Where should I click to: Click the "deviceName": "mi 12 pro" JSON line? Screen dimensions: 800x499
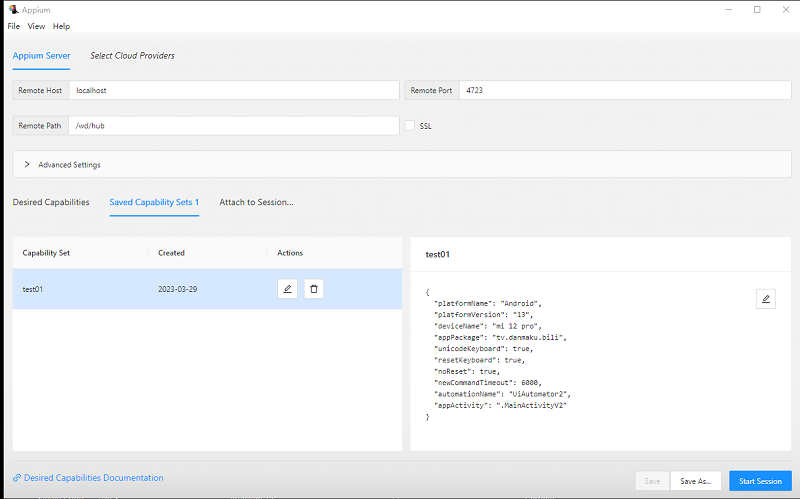(488, 326)
